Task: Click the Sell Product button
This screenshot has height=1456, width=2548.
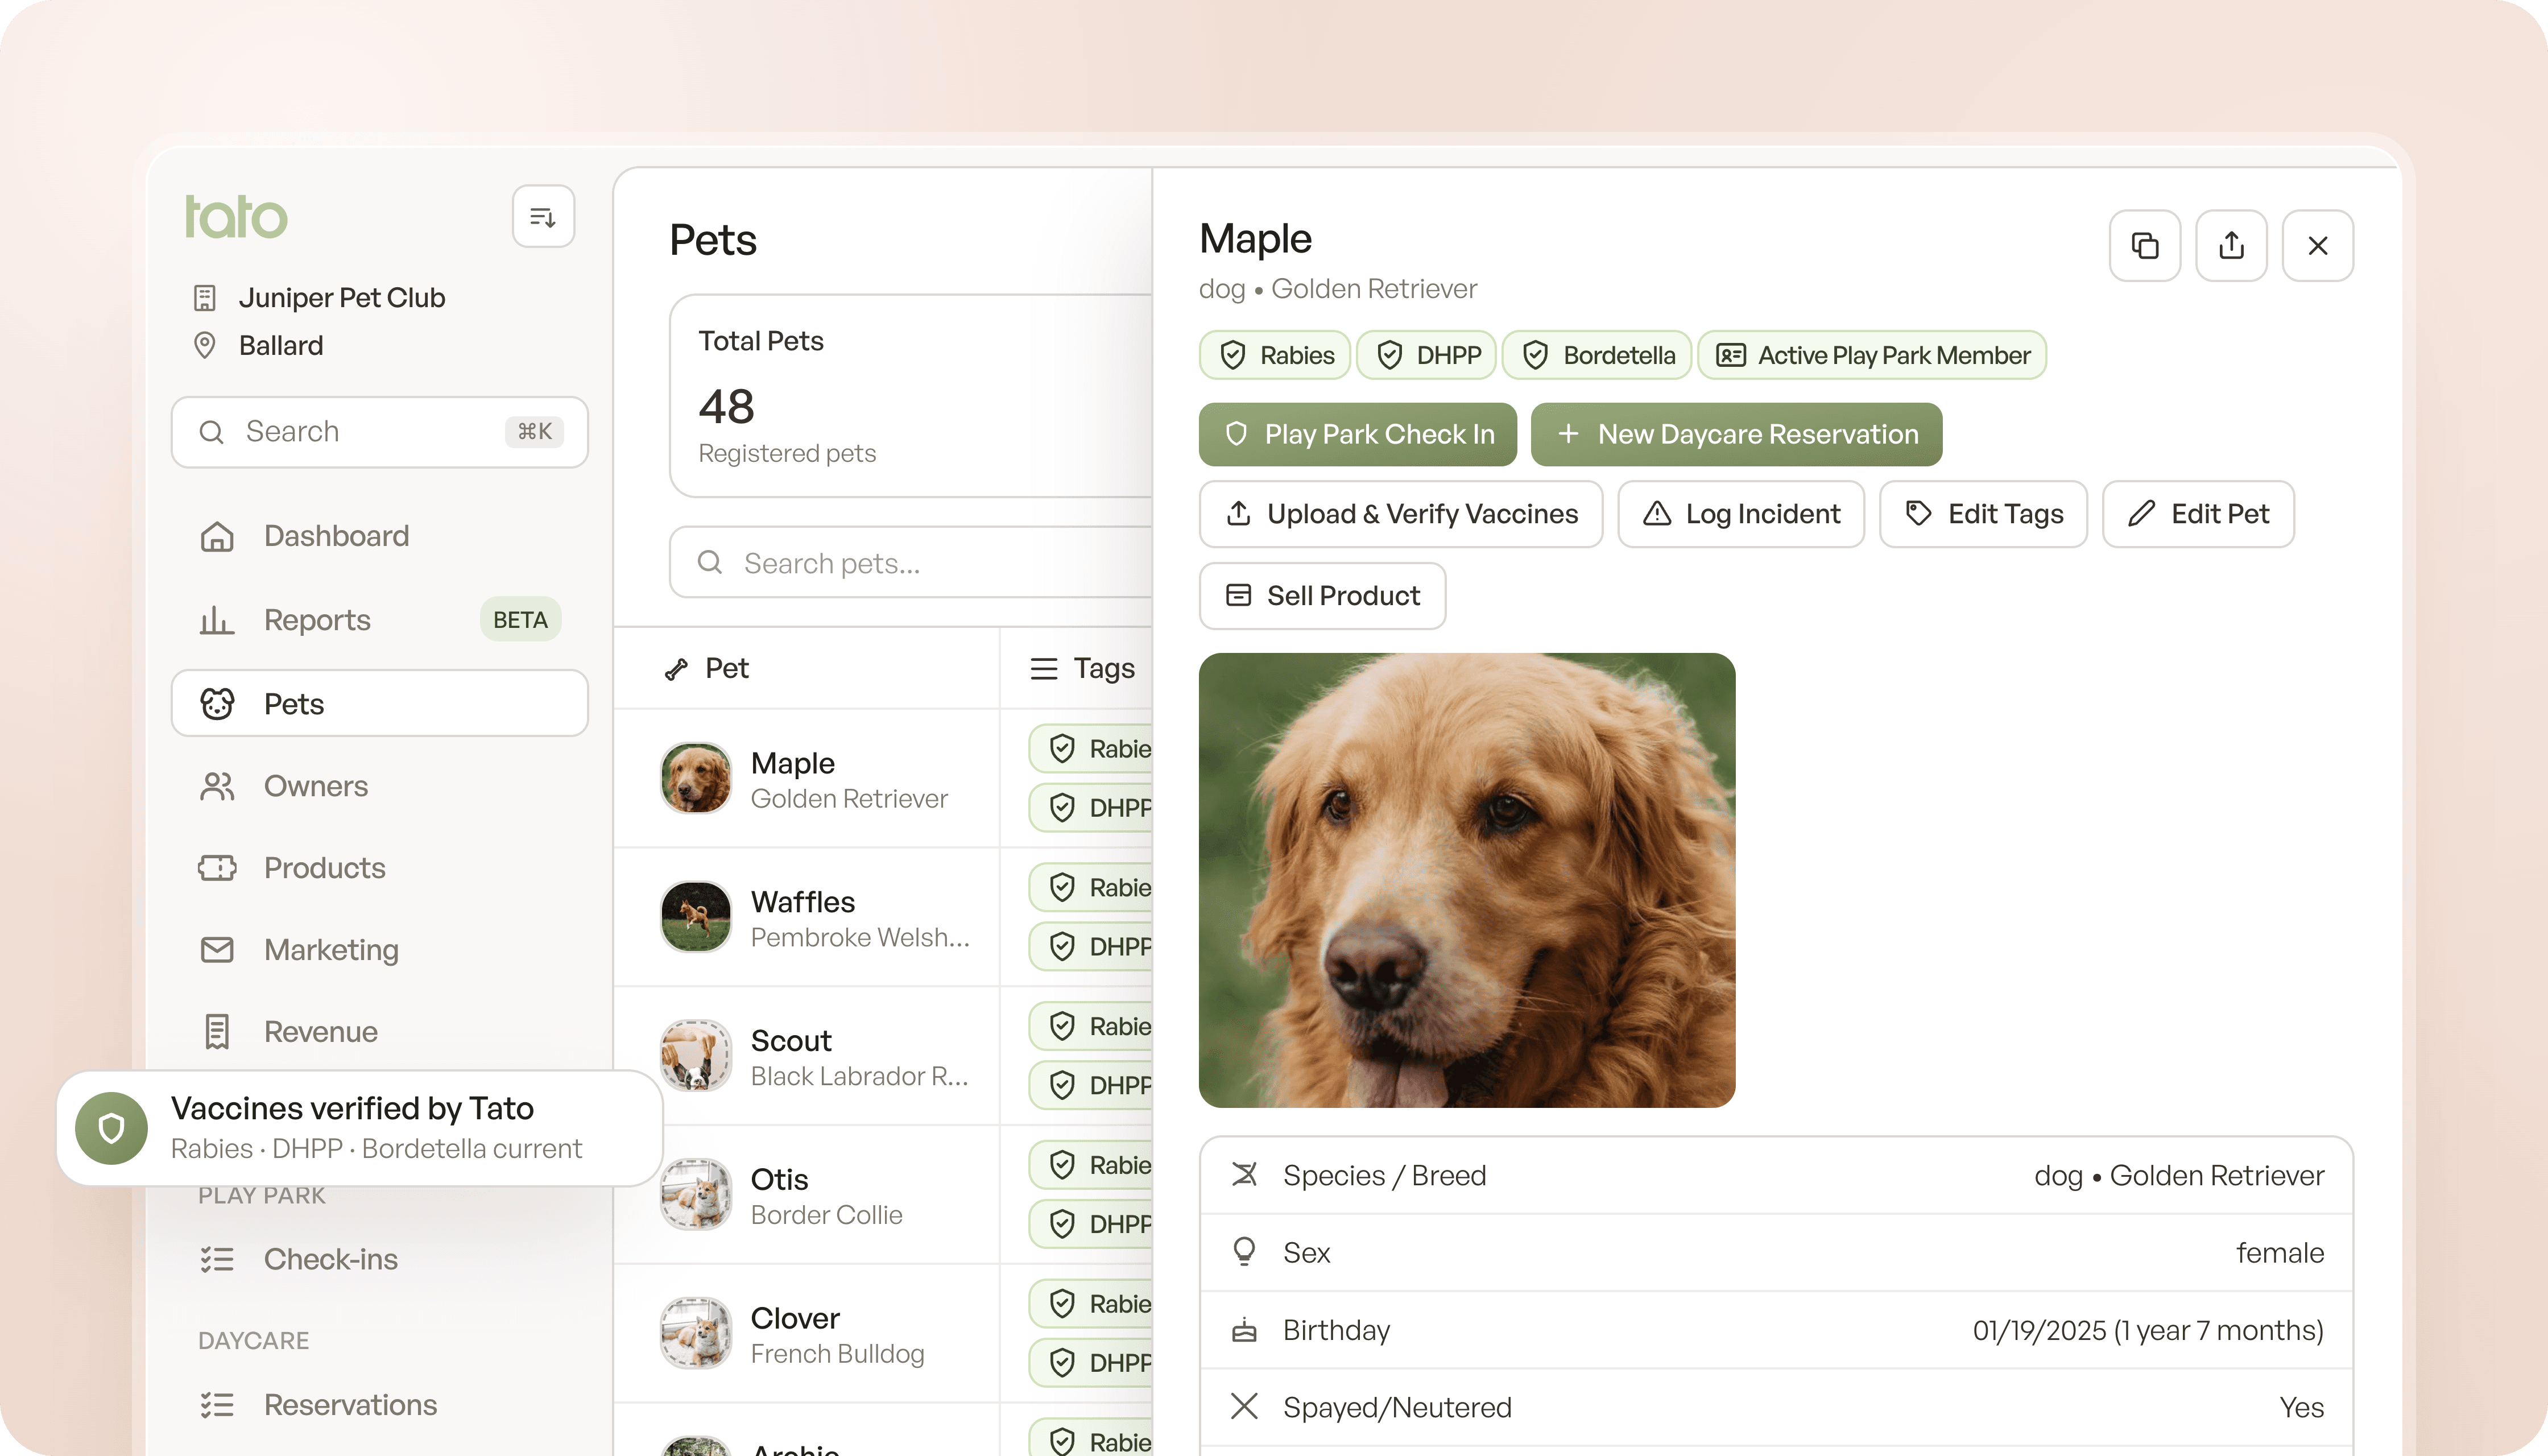Action: tap(1322, 596)
